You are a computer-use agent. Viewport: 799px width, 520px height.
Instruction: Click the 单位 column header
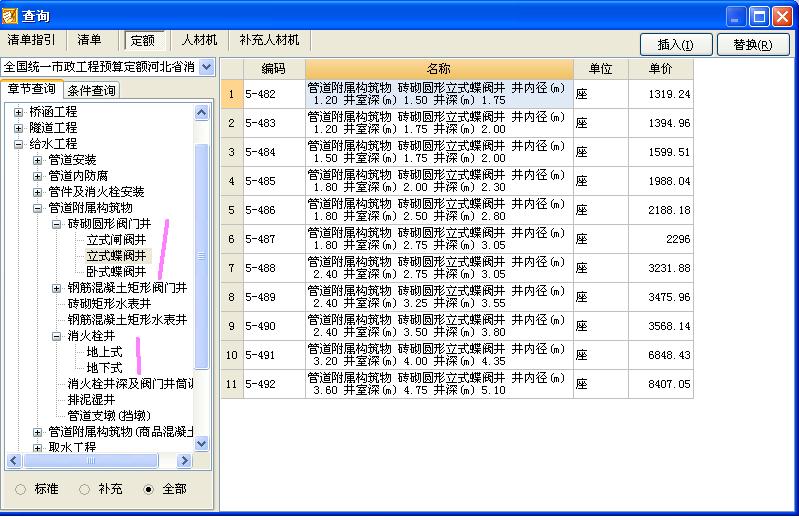[x=600, y=69]
